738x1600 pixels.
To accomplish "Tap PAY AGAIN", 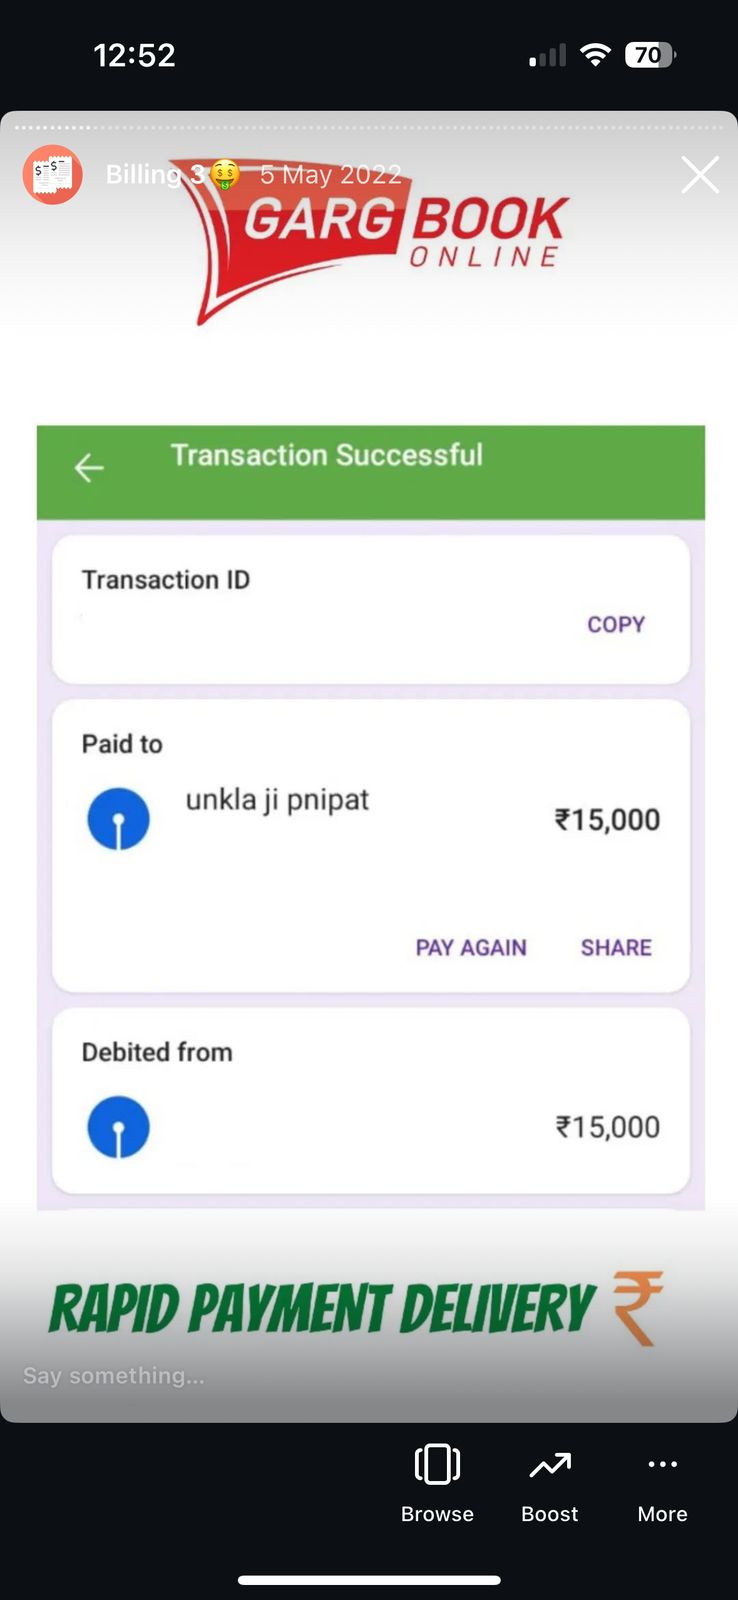I will [x=471, y=947].
